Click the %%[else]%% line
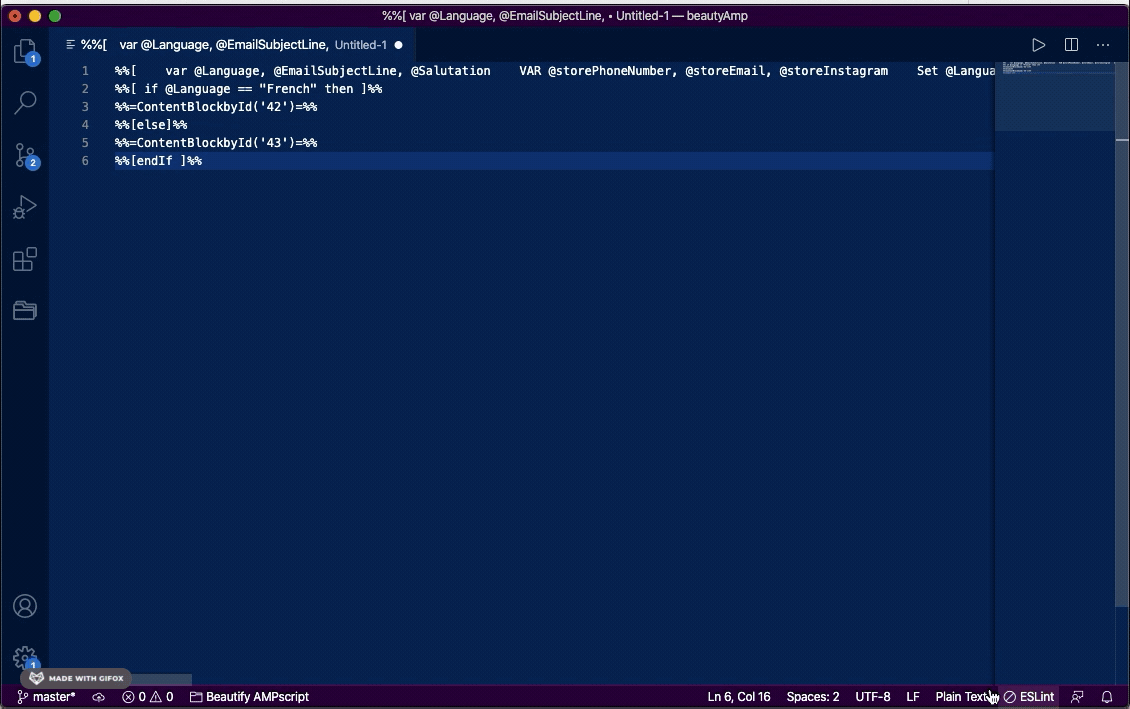 [151, 125]
